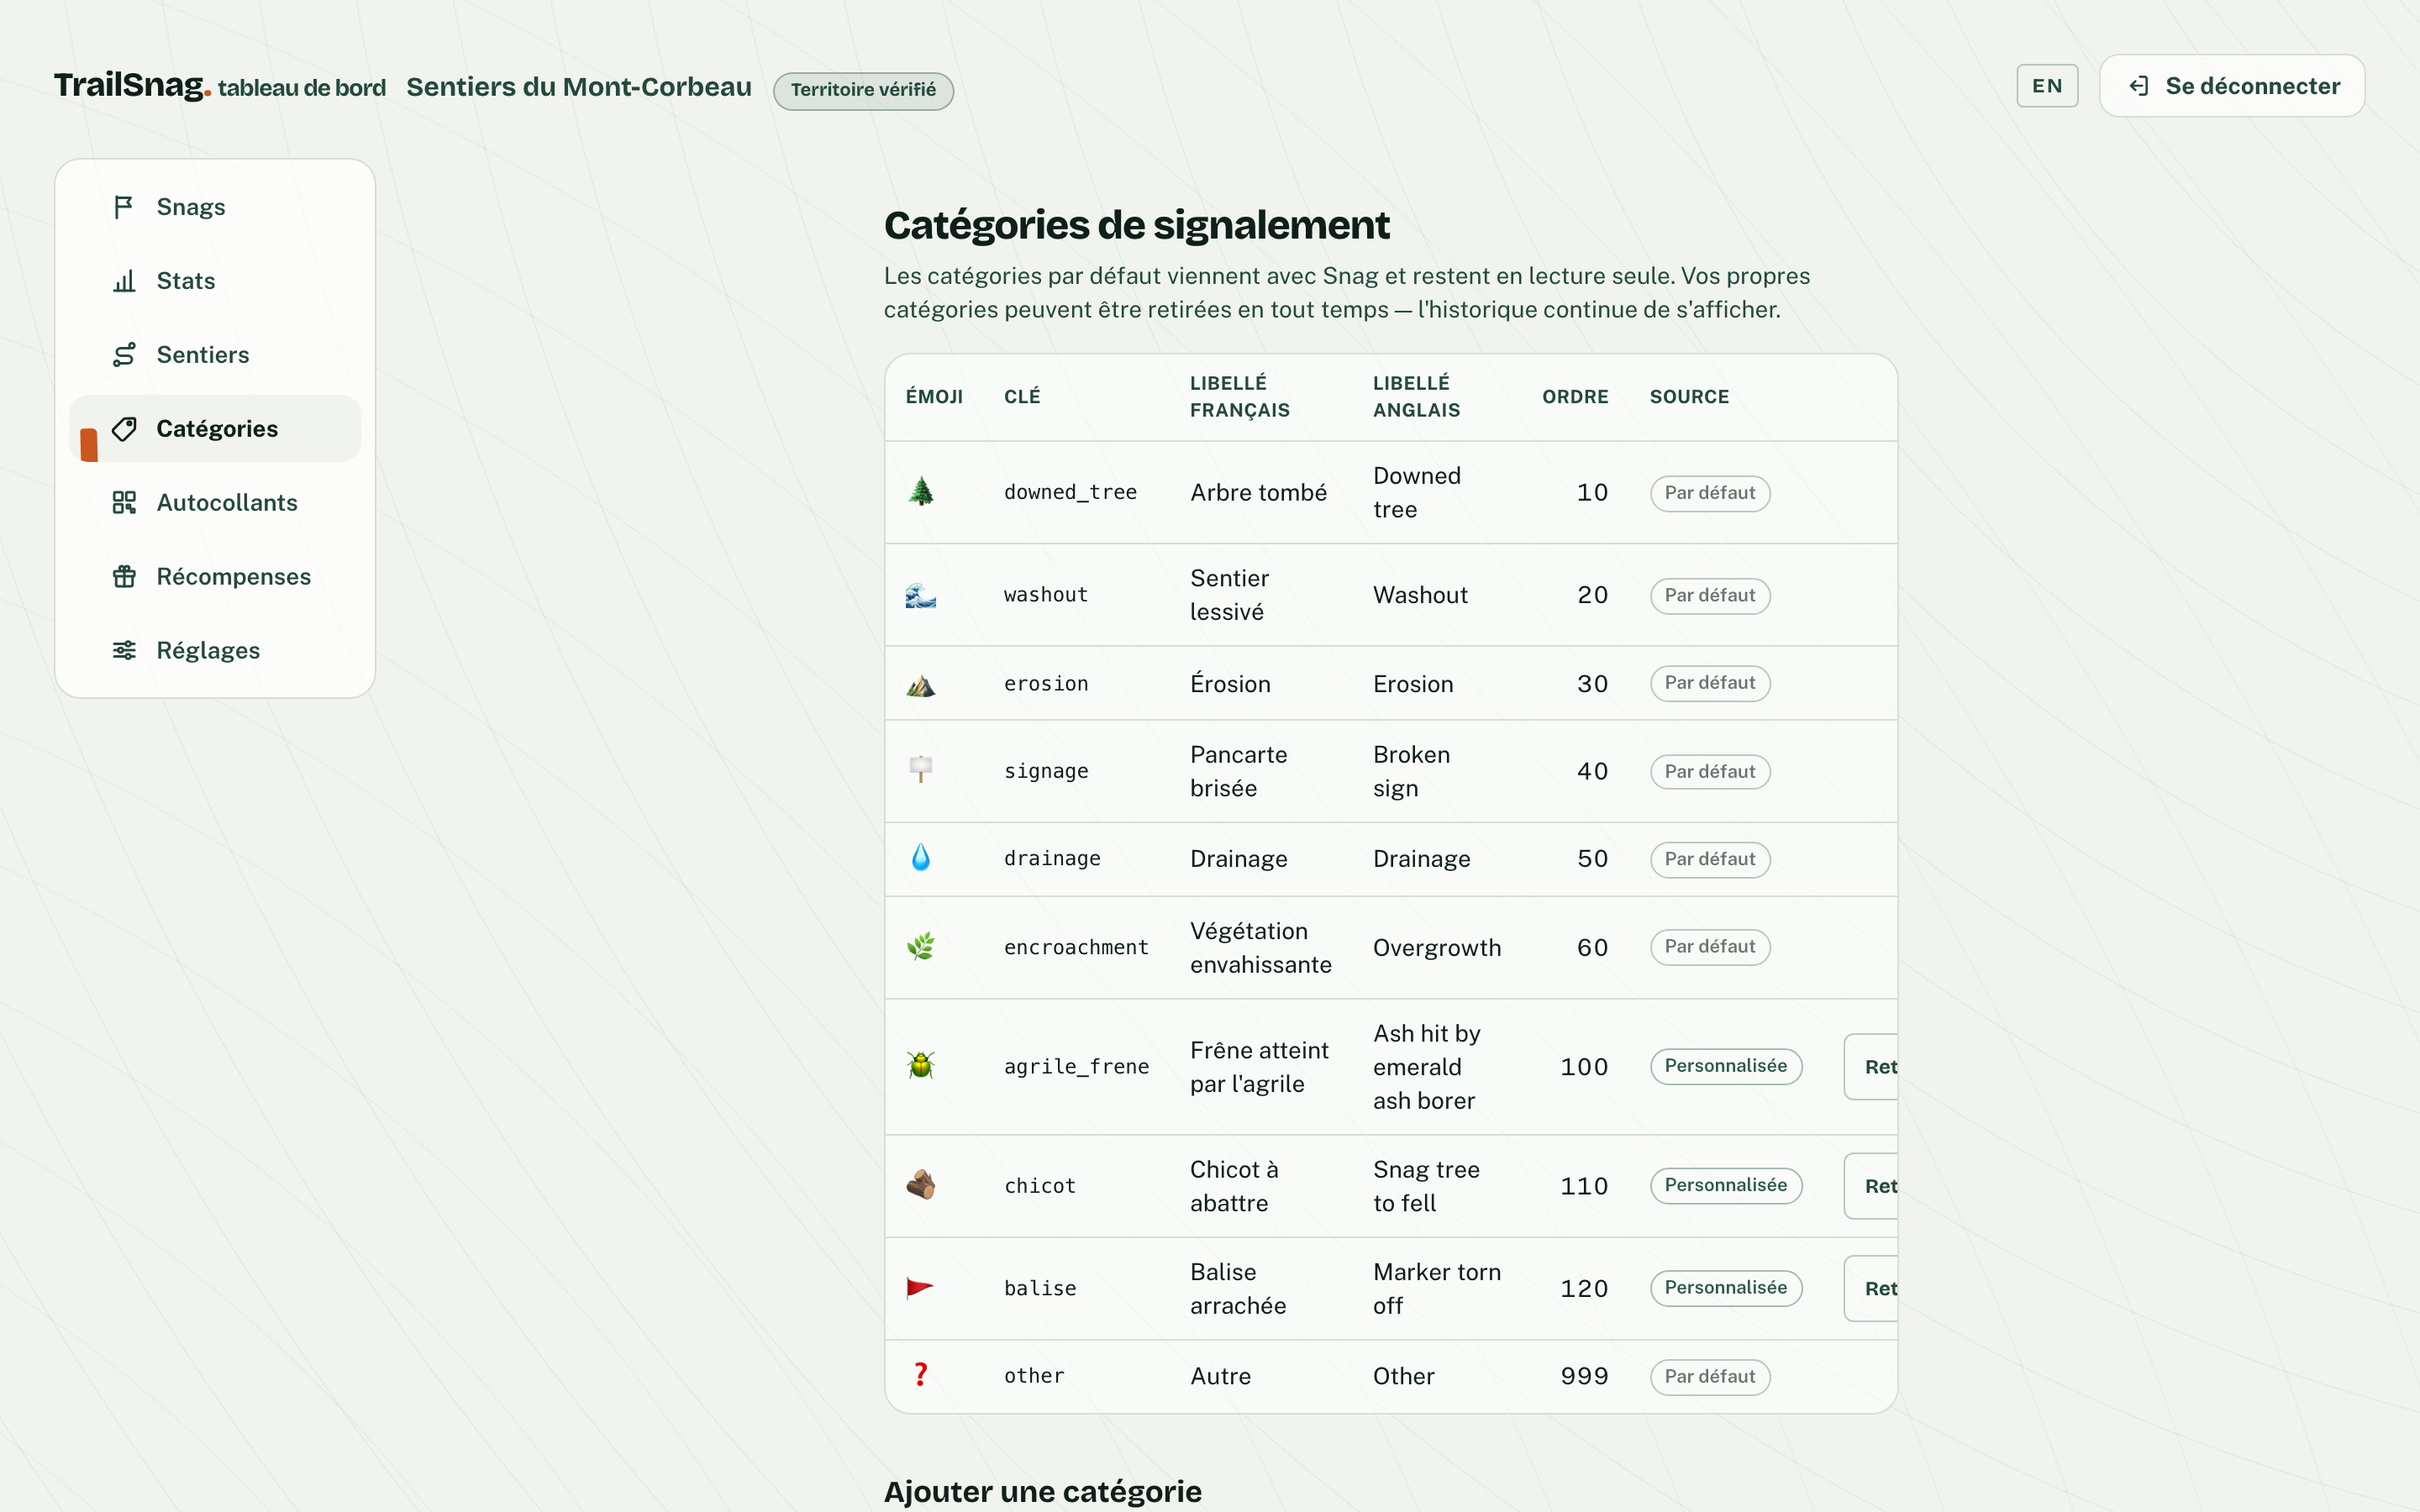Click the order value 999 for other
Image resolution: width=2420 pixels, height=1512 pixels.
(1584, 1377)
